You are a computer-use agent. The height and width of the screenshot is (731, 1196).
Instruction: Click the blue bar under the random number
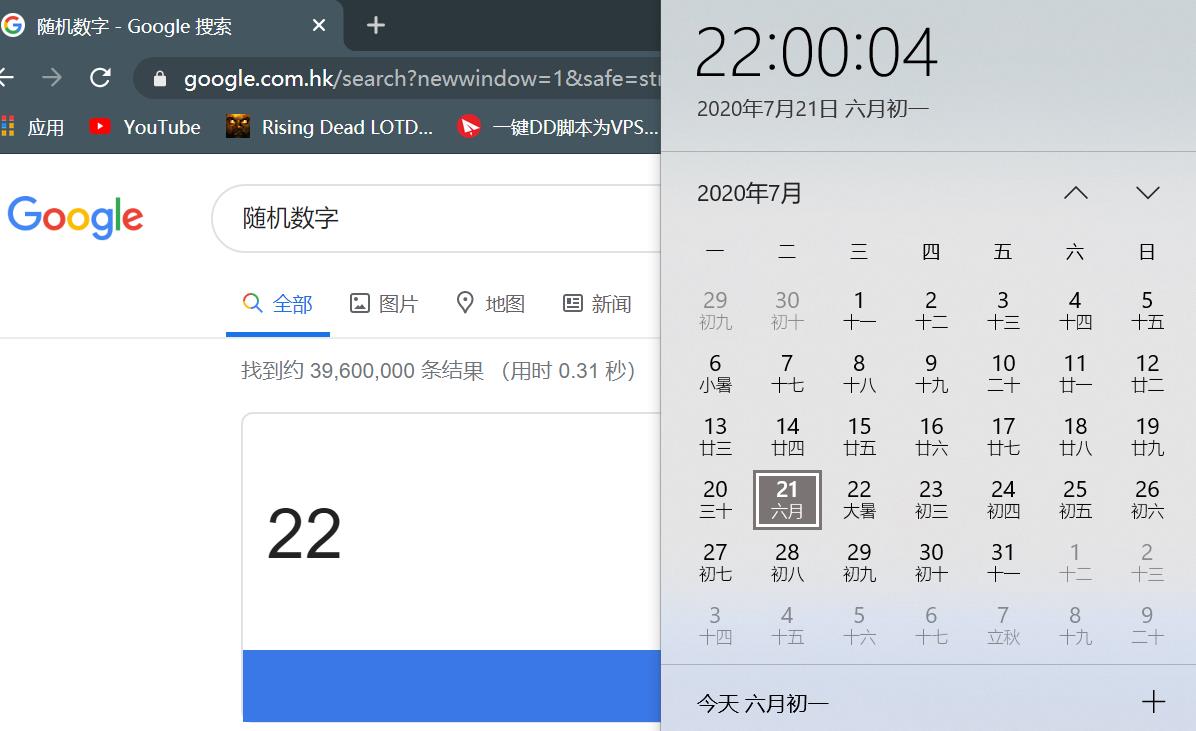coord(452,685)
